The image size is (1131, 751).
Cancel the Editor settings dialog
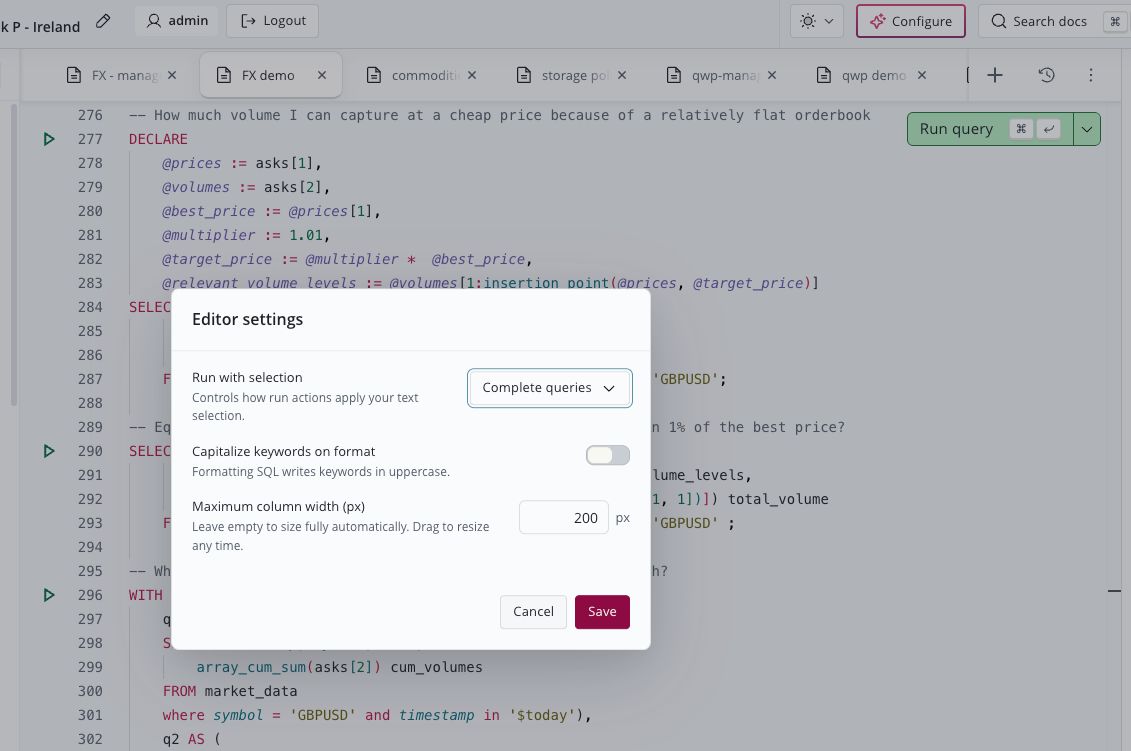[x=533, y=612]
